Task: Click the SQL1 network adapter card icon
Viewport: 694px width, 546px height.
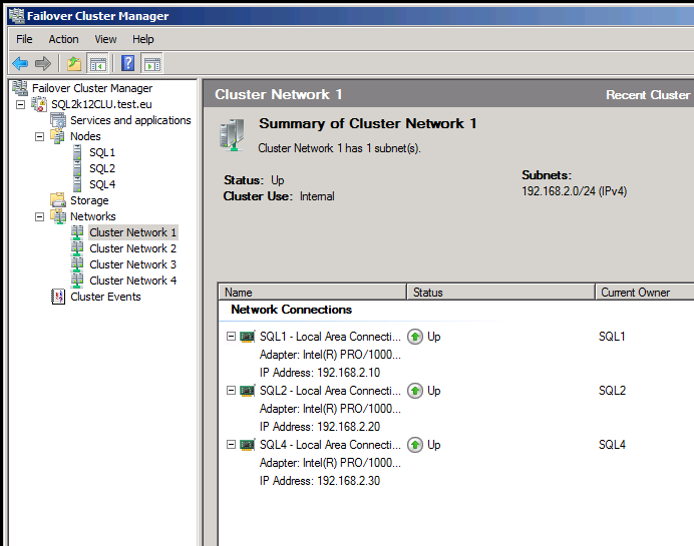Action: click(x=247, y=337)
